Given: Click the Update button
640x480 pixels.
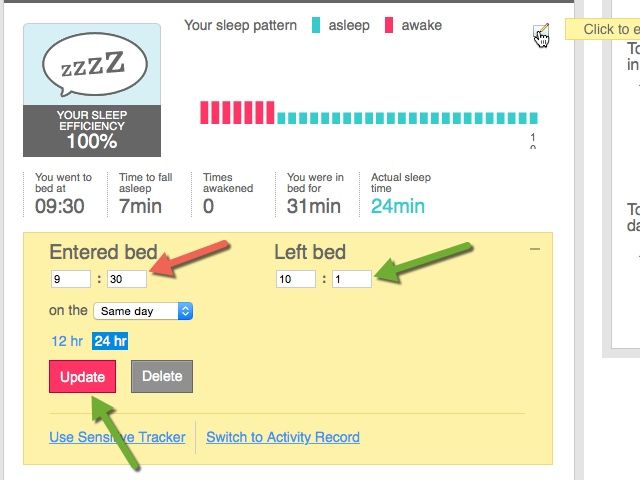Looking at the screenshot, I should [x=82, y=376].
